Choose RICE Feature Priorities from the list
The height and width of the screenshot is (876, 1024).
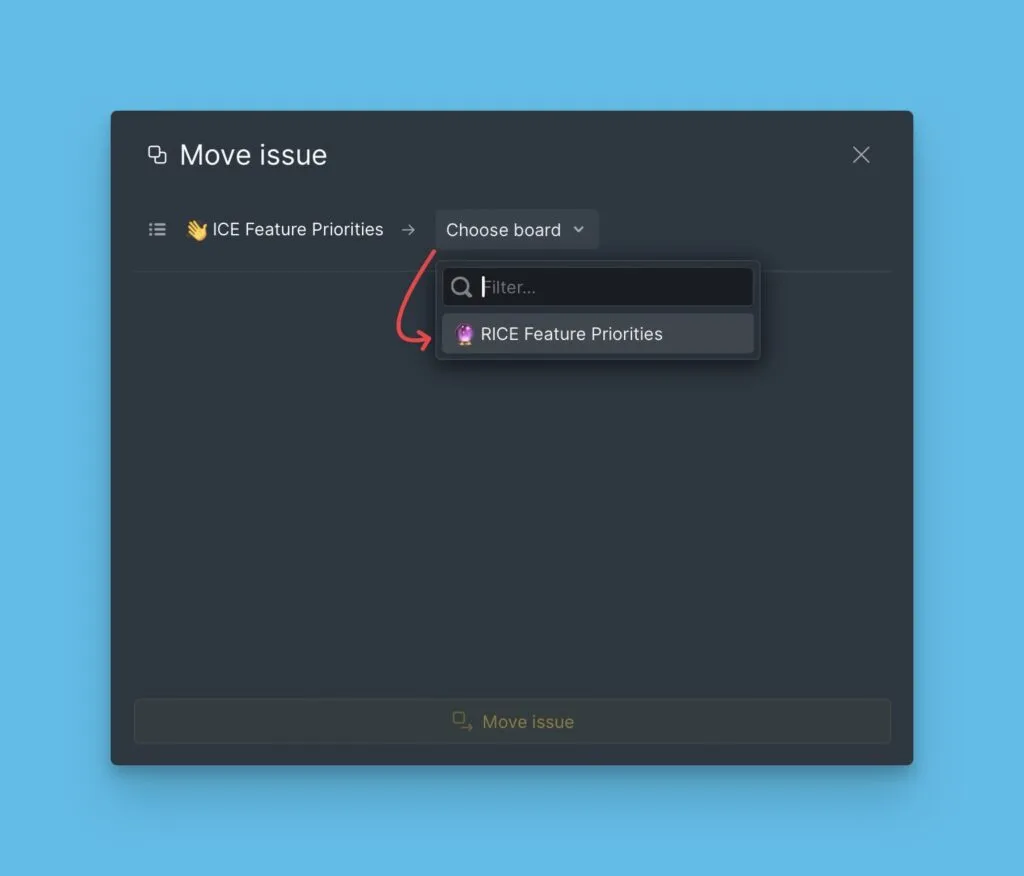[598, 334]
